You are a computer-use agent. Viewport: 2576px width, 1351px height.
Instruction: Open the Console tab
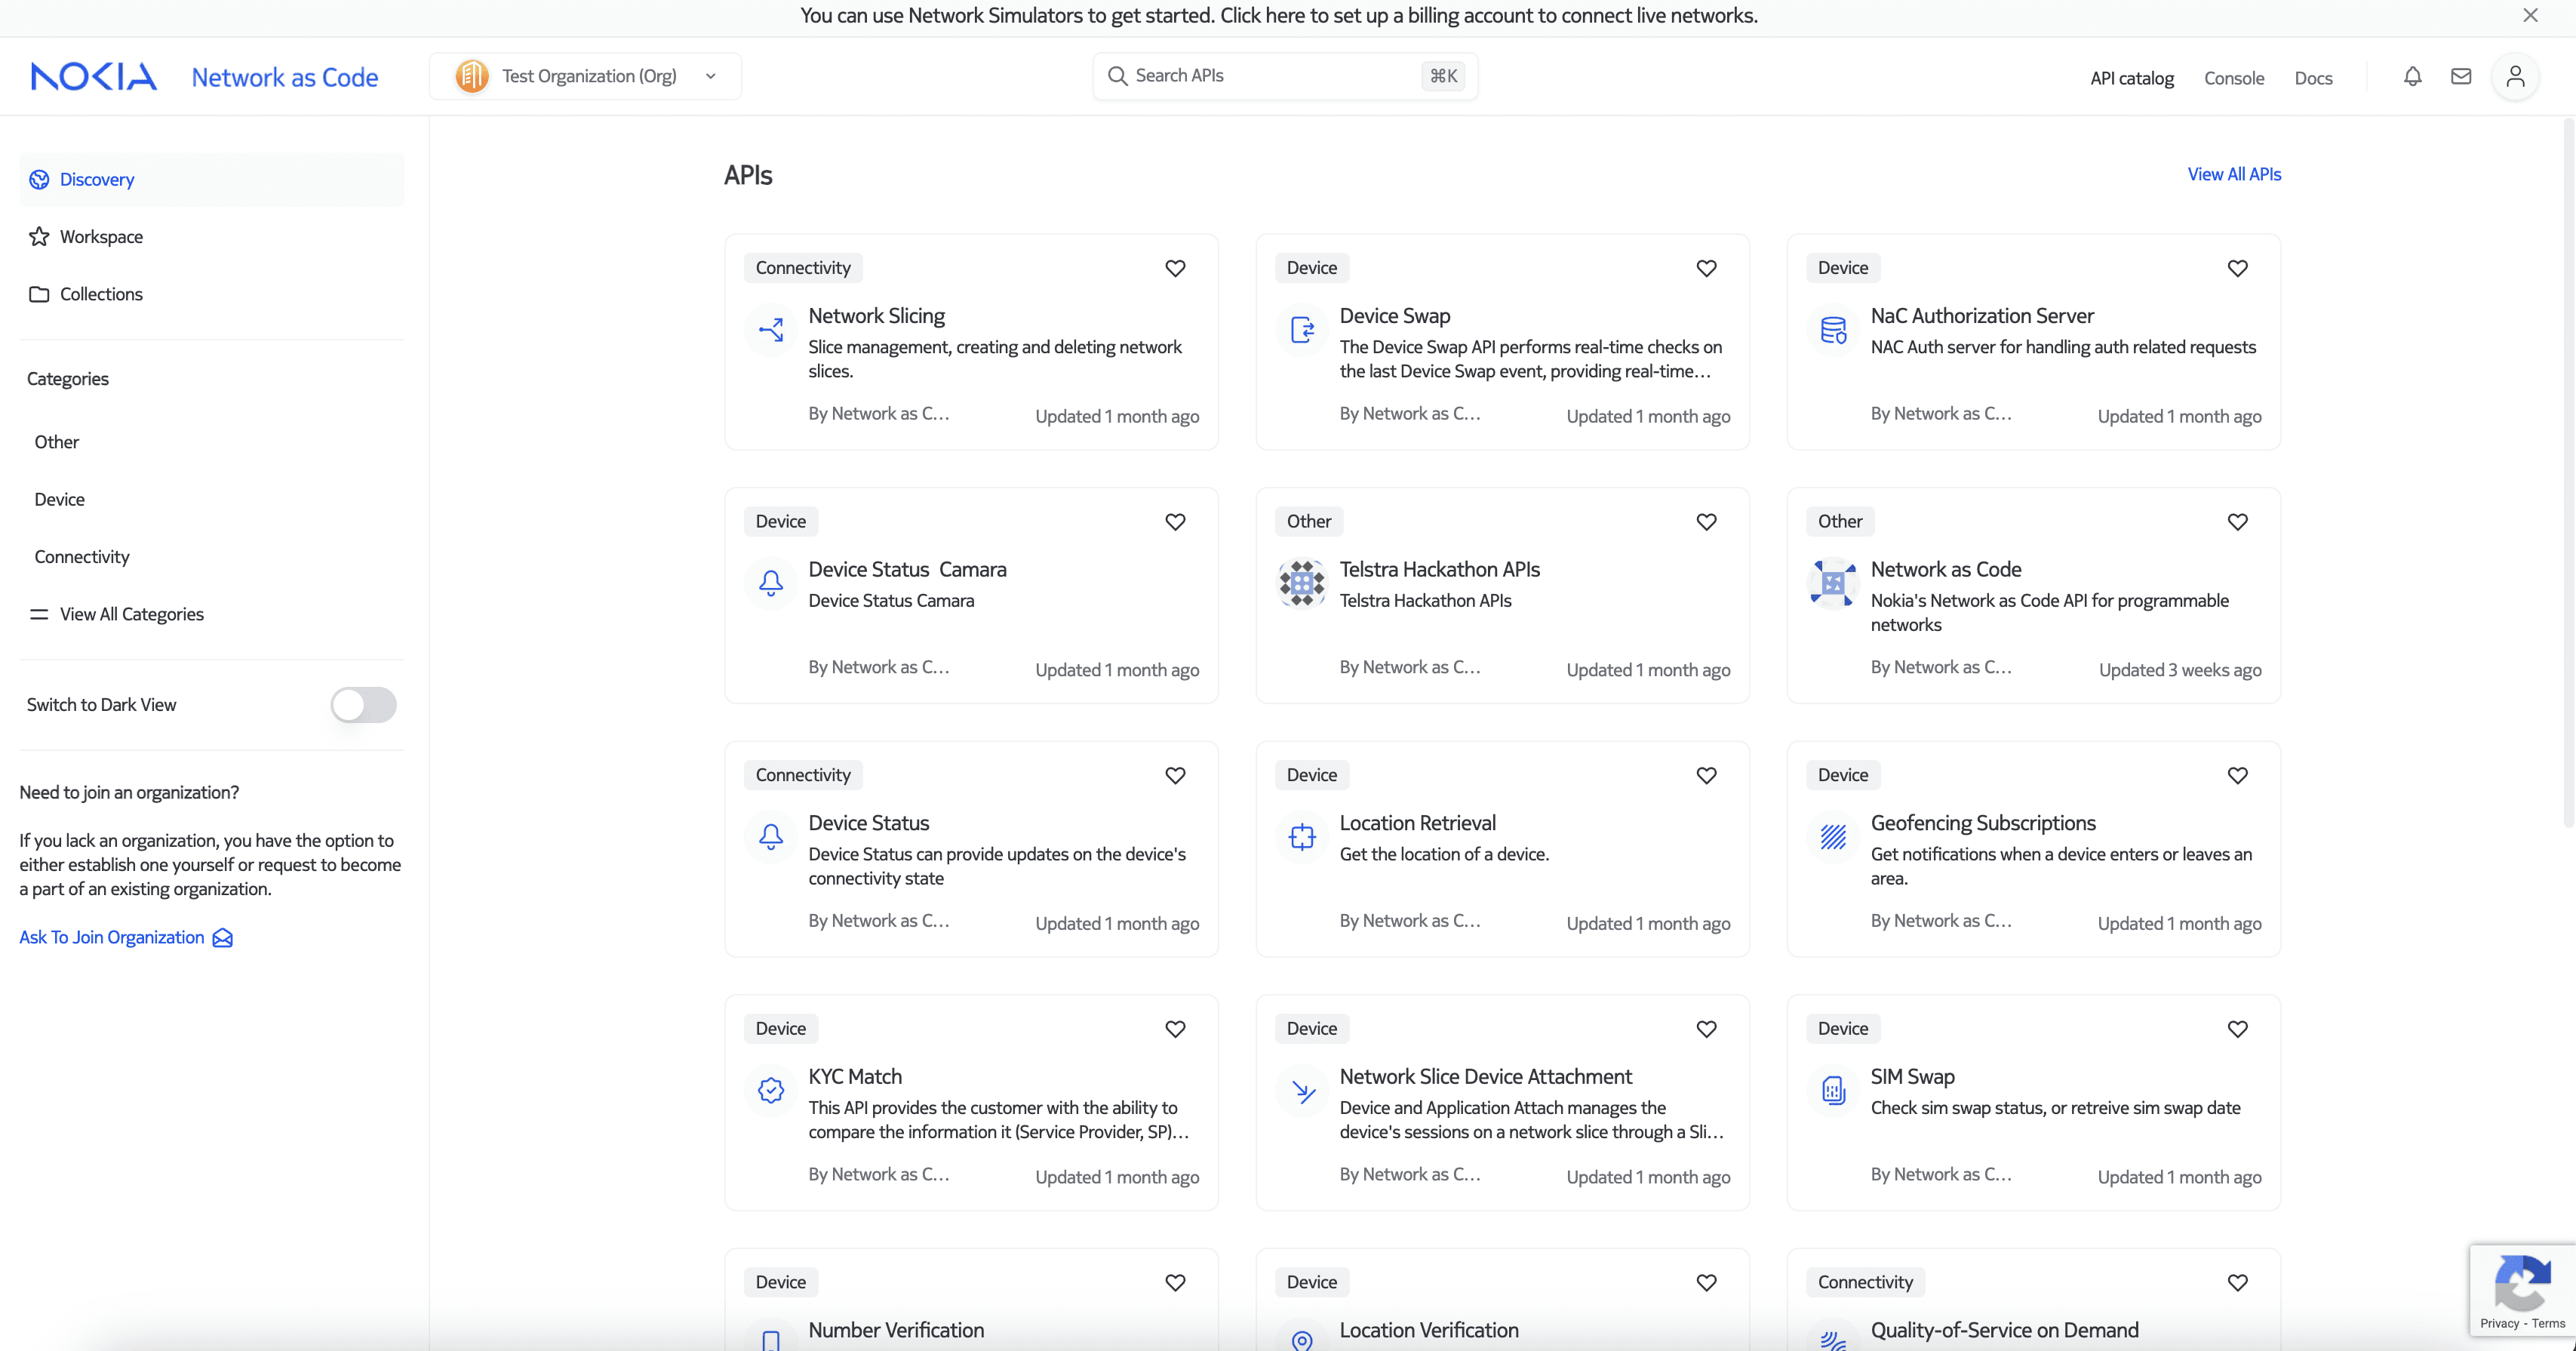click(2233, 78)
